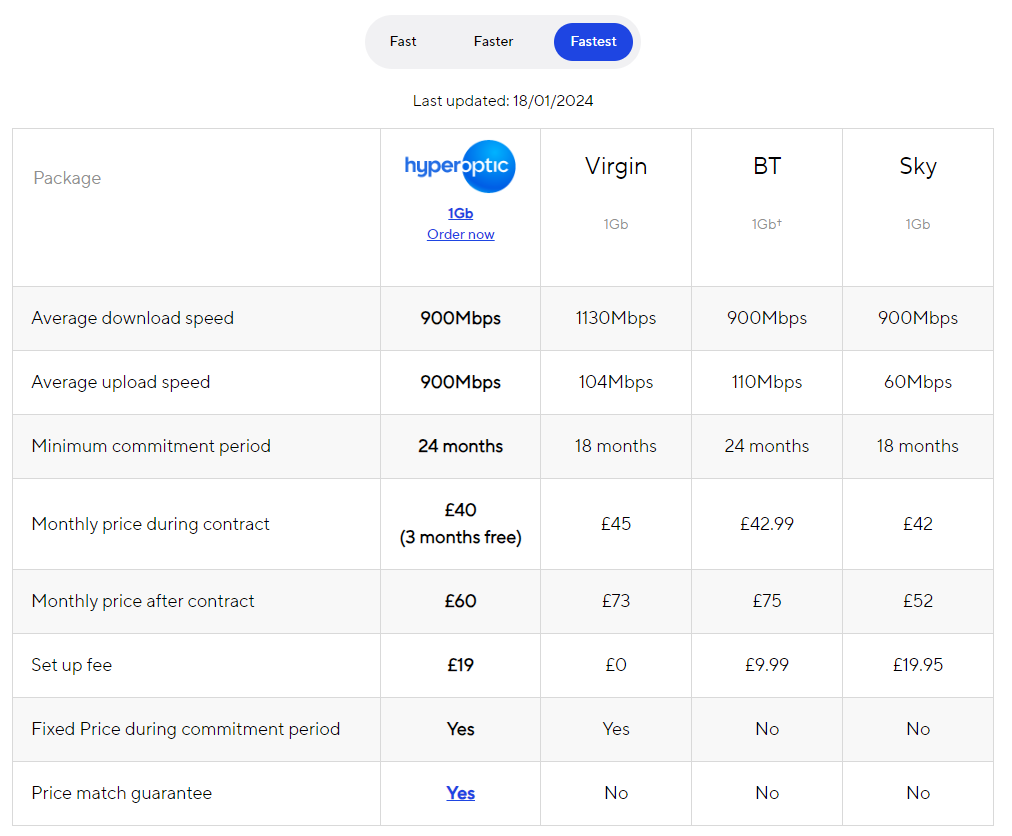
Task: Click Virgin's 104Mbps upload speed
Action: pos(616,382)
